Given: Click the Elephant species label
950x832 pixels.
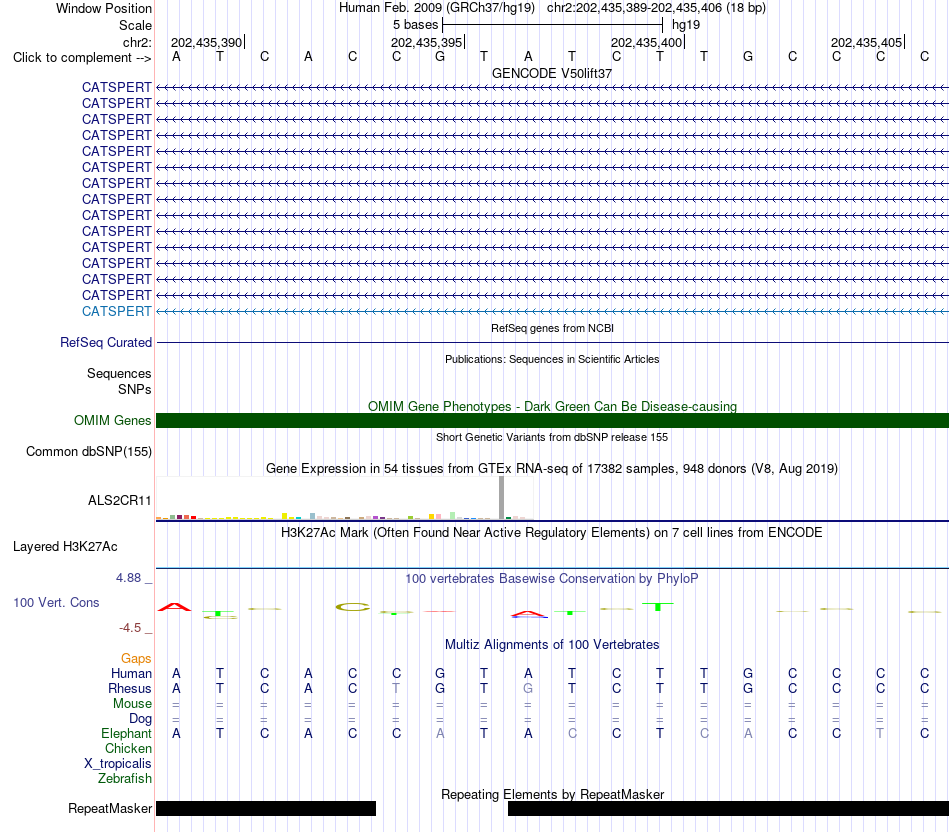Looking at the screenshot, I should [127, 734].
